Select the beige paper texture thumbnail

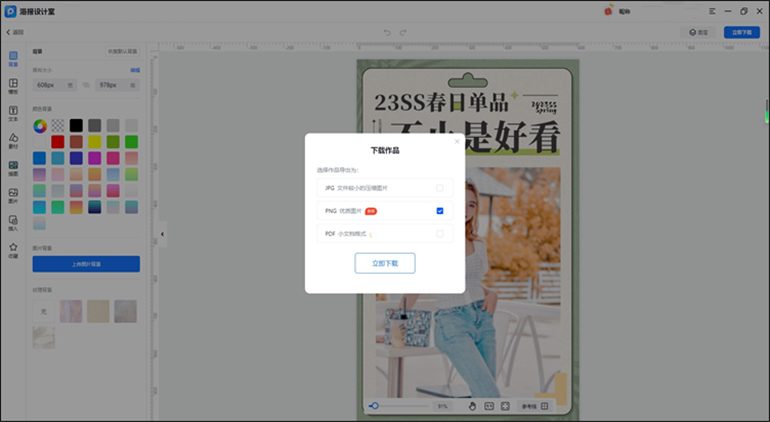(98, 311)
